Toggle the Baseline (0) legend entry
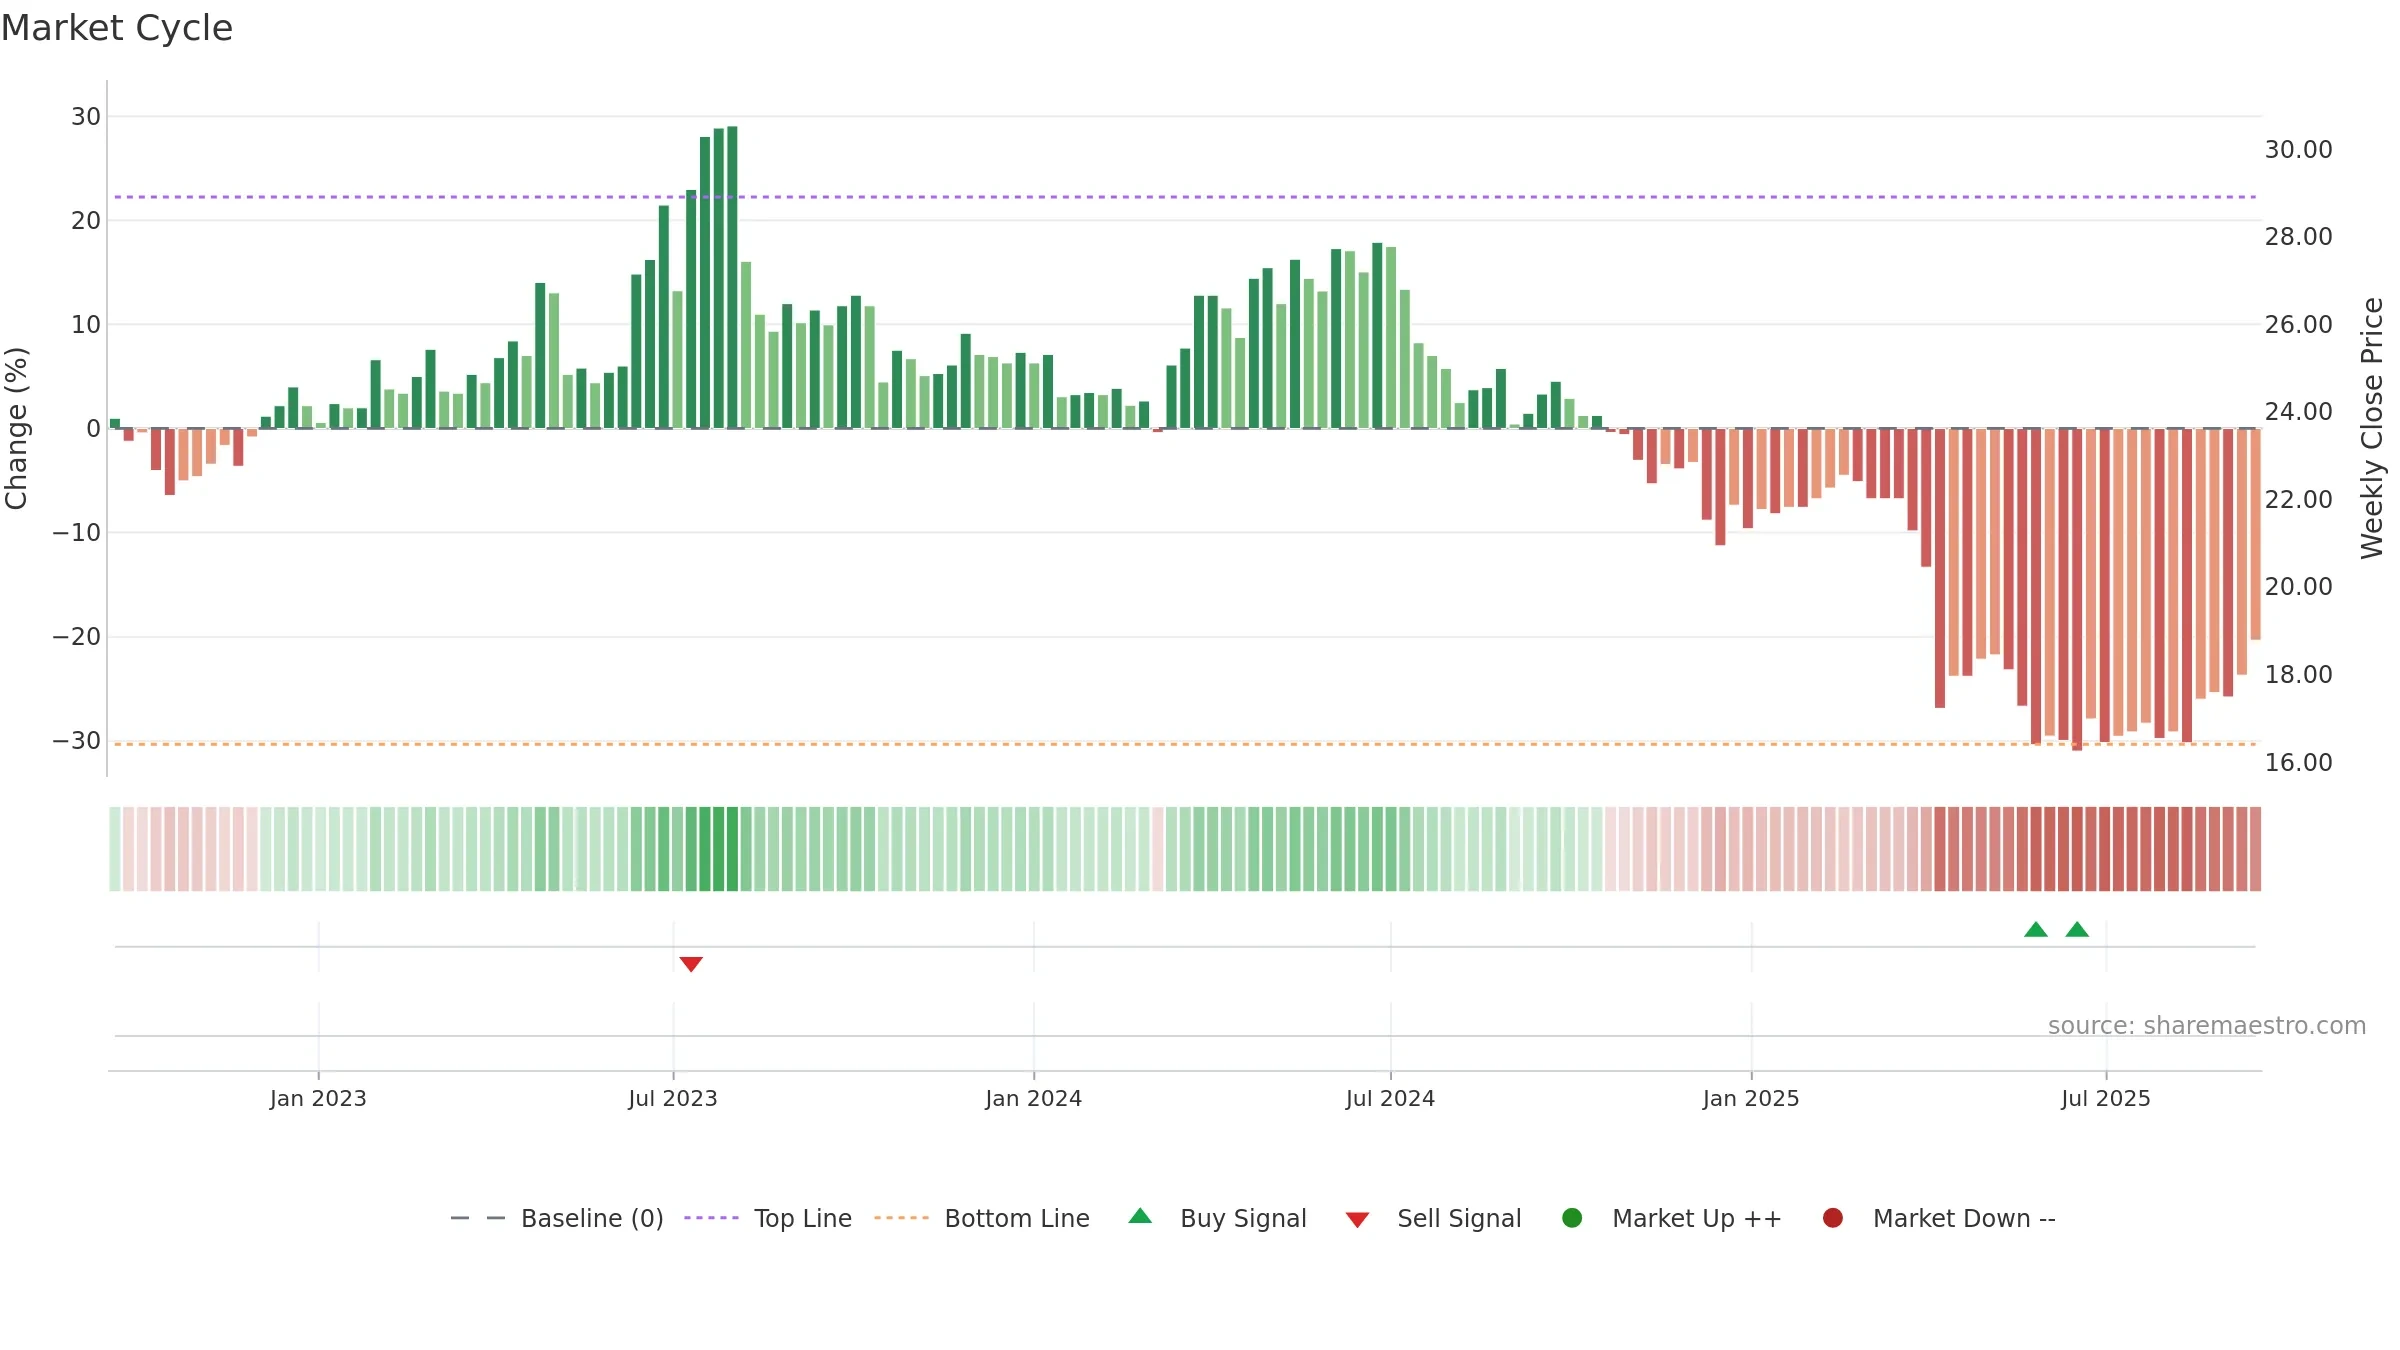 (557, 1218)
